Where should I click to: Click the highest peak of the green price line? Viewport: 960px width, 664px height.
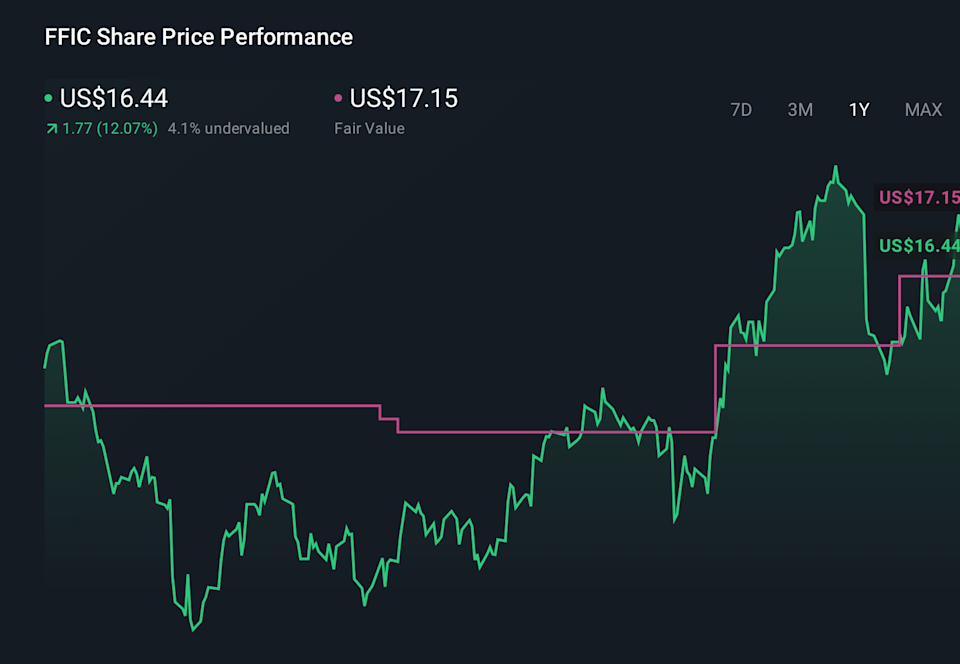[835, 168]
